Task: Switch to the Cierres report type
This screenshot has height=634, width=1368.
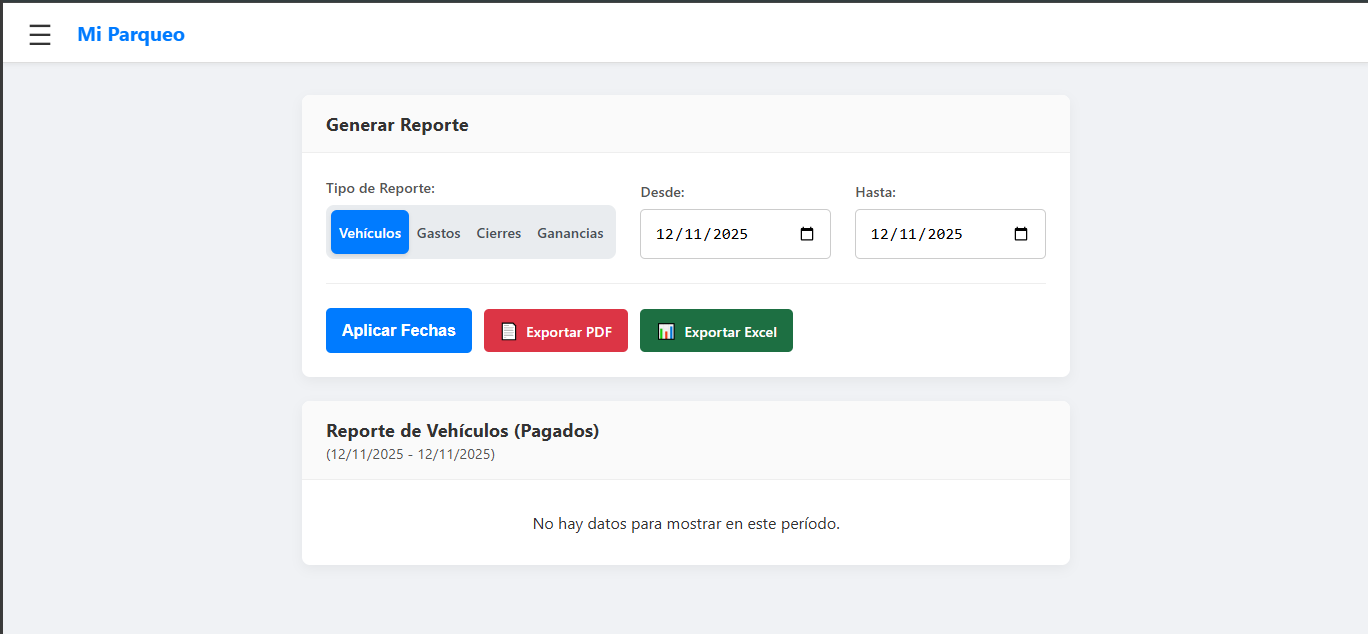Action: (498, 232)
